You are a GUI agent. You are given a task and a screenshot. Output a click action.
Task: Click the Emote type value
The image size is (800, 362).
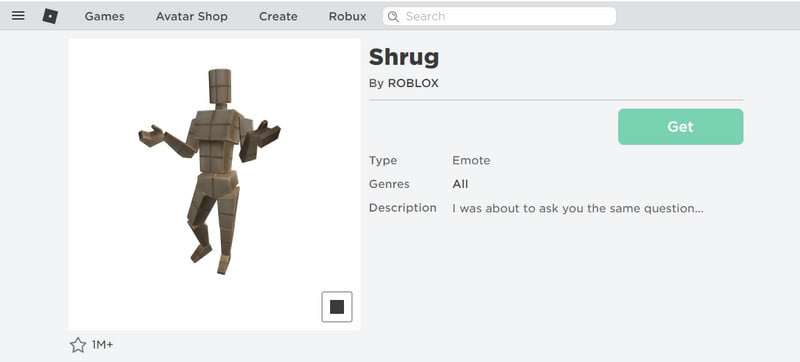pos(471,161)
